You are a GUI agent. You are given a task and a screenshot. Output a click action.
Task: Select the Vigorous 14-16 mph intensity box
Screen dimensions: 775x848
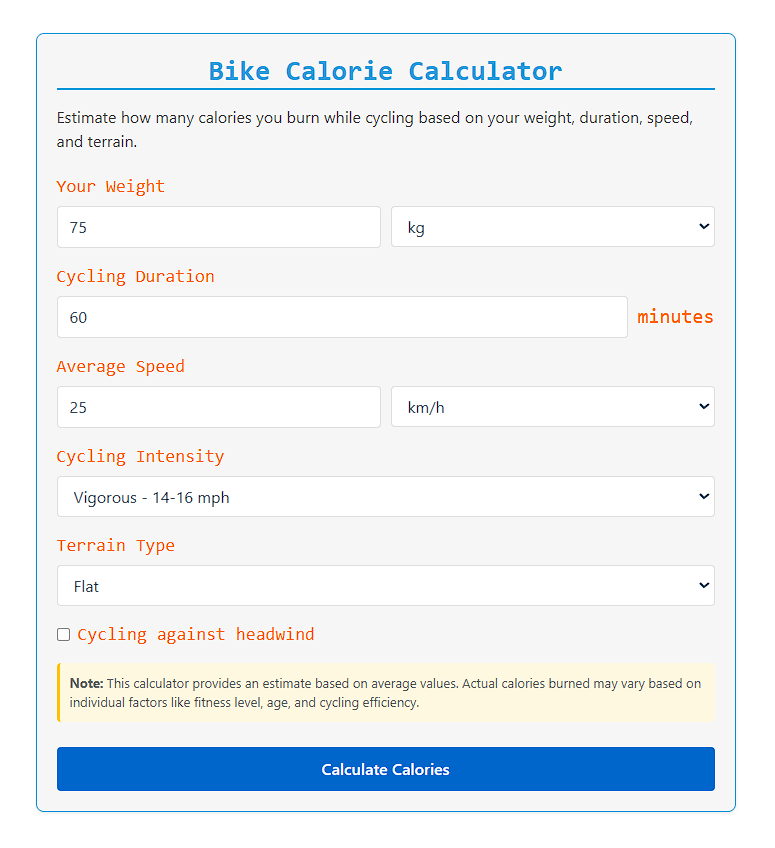[x=385, y=496]
